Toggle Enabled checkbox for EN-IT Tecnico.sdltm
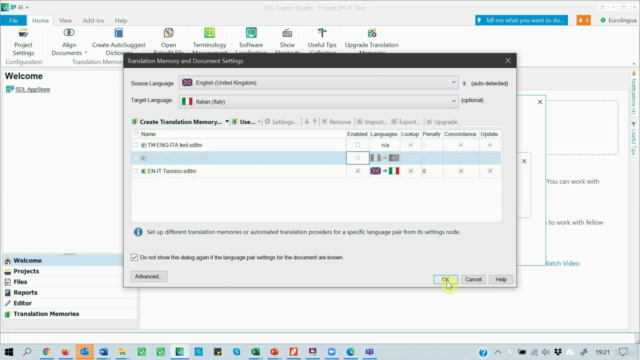640x360 pixels. pyautogui.click(x=358, y=171)
